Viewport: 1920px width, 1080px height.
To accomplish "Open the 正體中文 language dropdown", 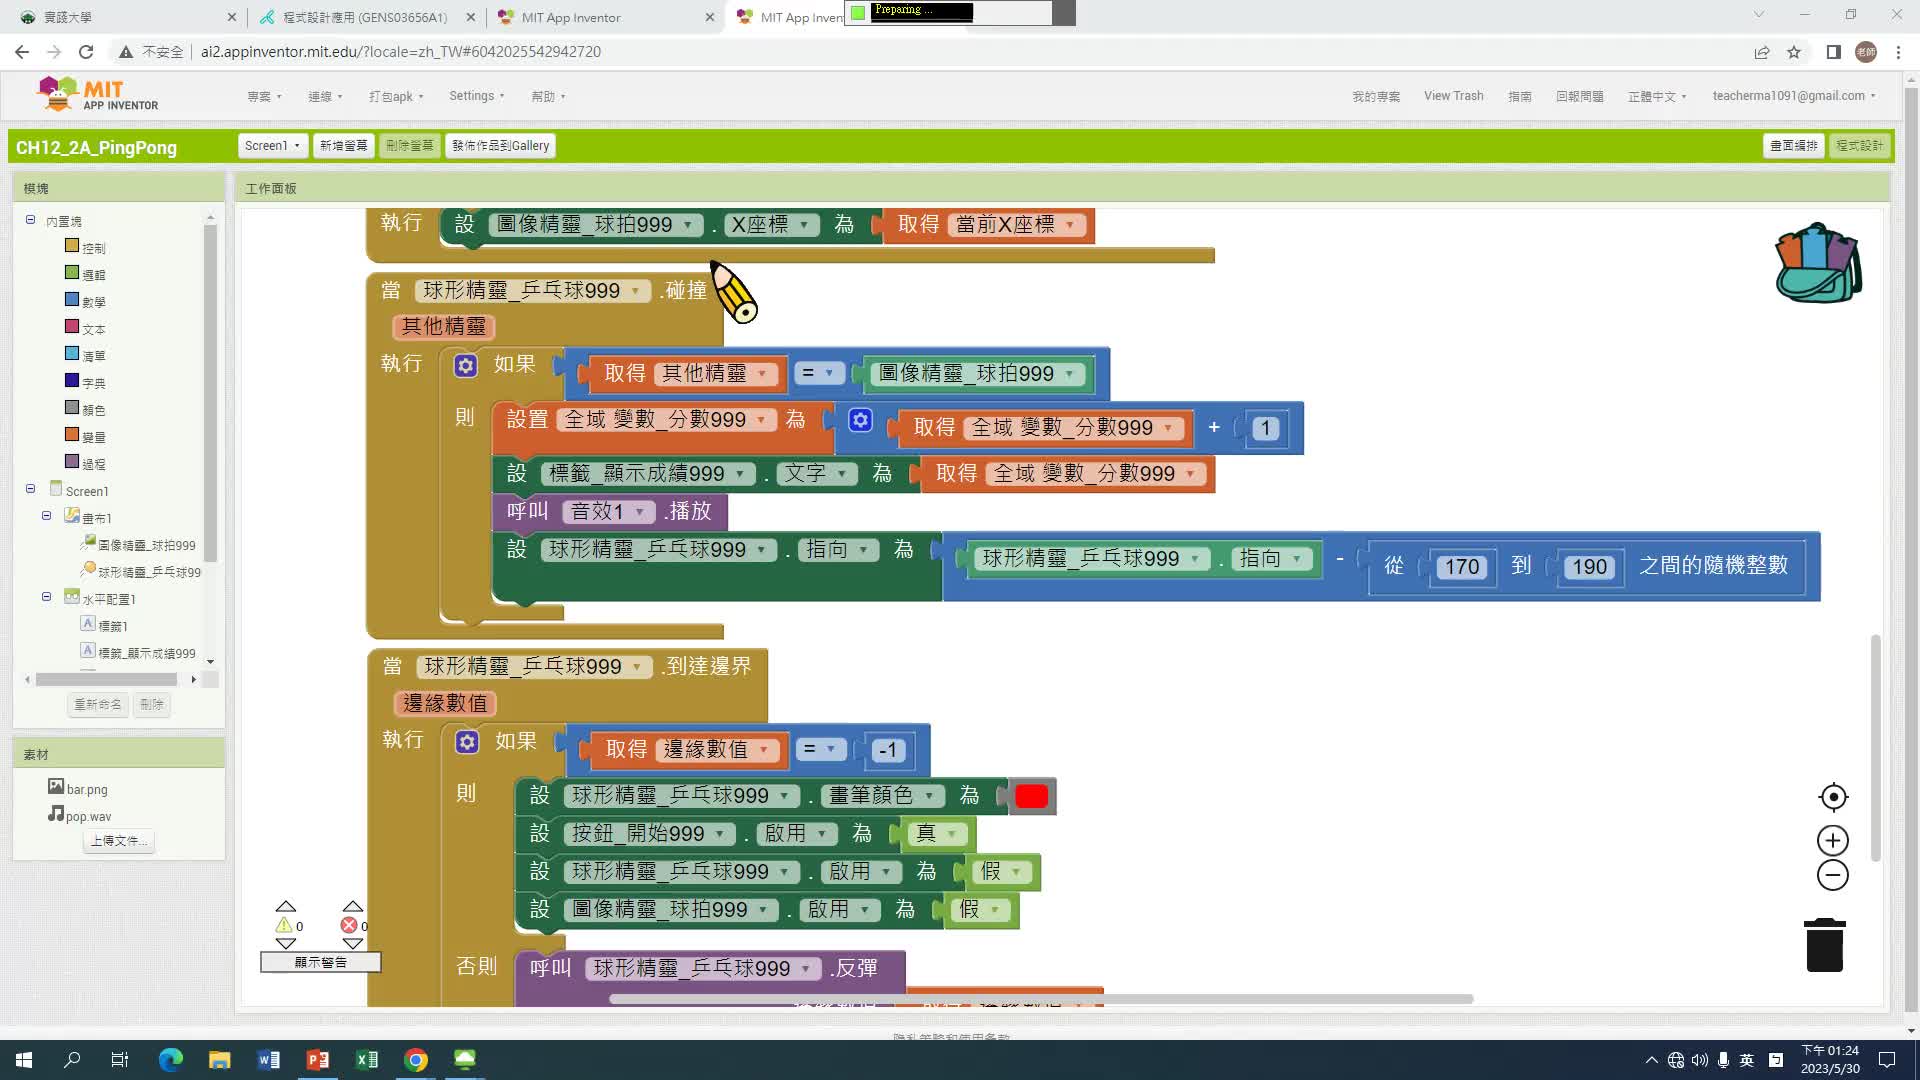I will click(x=1656, y=96).
